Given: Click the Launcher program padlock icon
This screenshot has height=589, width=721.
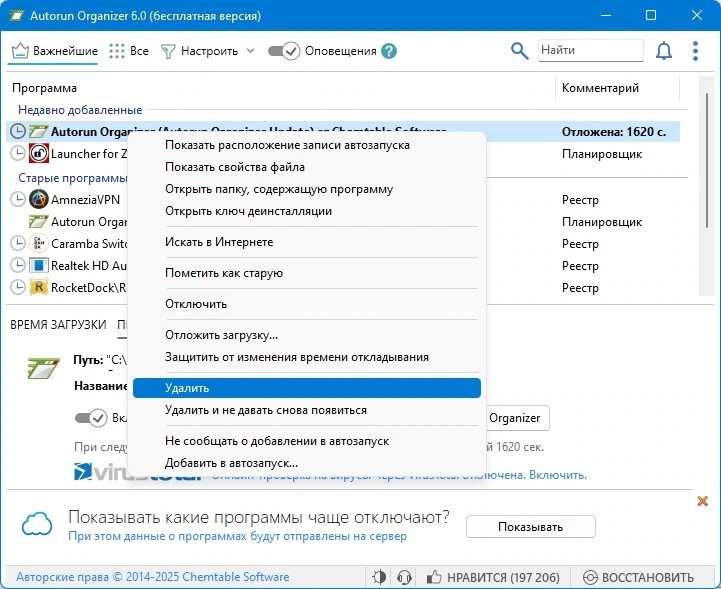Looking at the screenshot, I should coord(39,154).
